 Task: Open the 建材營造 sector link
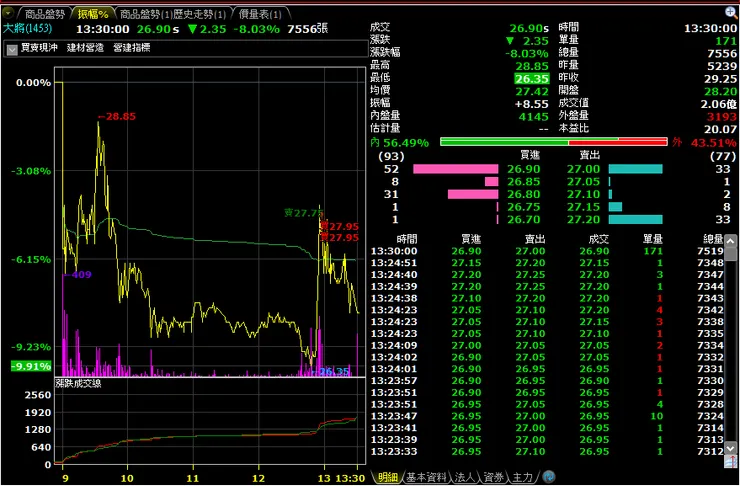click(x=85, y=48)
